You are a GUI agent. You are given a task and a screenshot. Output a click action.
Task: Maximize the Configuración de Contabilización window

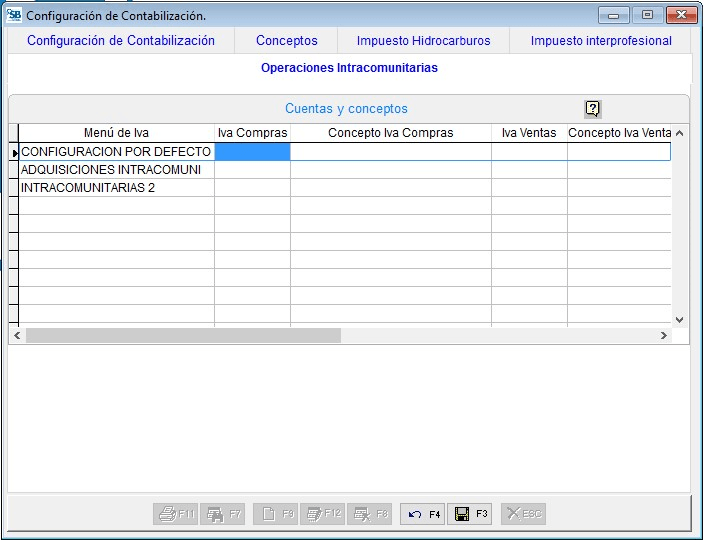click(647, 15)
